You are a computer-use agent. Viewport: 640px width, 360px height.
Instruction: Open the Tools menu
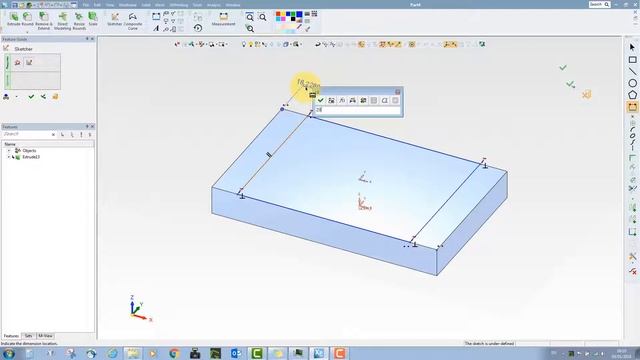point(198,5)
